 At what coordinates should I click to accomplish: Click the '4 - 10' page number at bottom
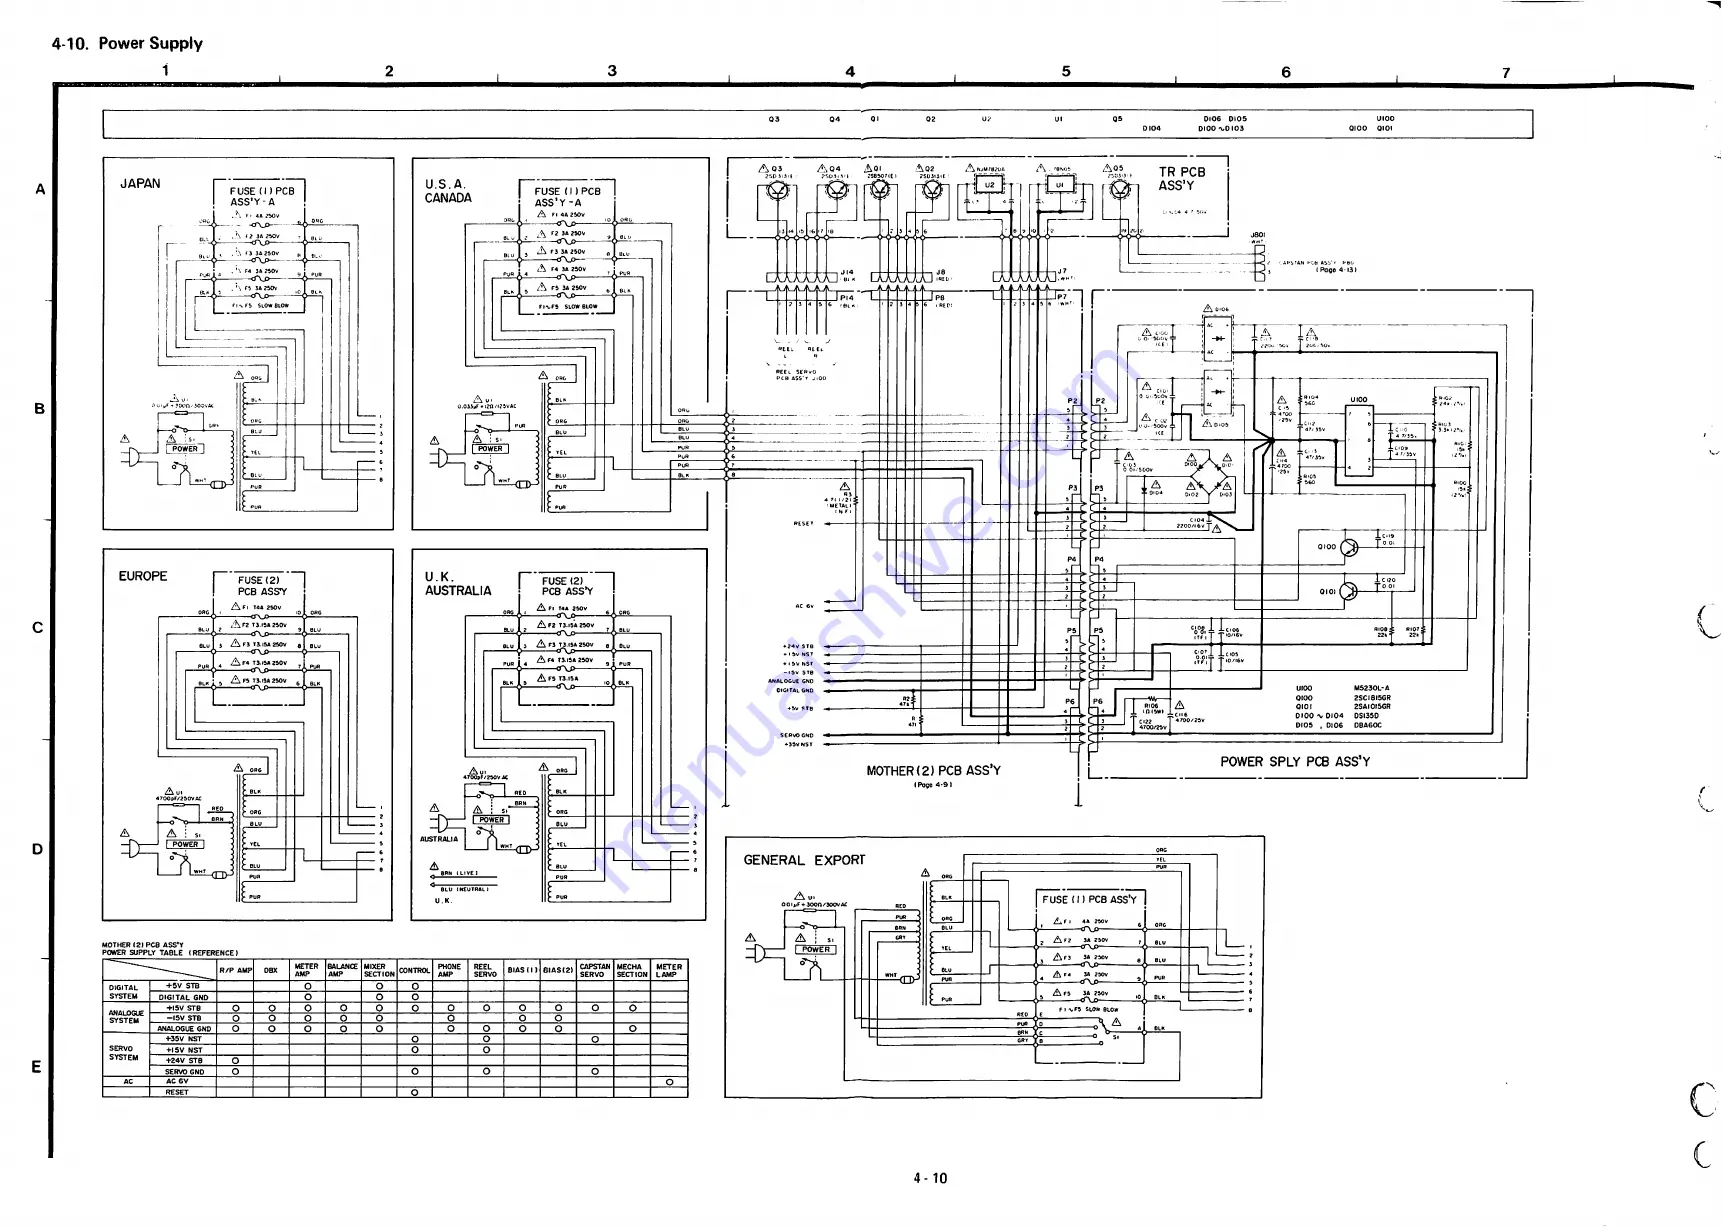tap(930, 1178)
